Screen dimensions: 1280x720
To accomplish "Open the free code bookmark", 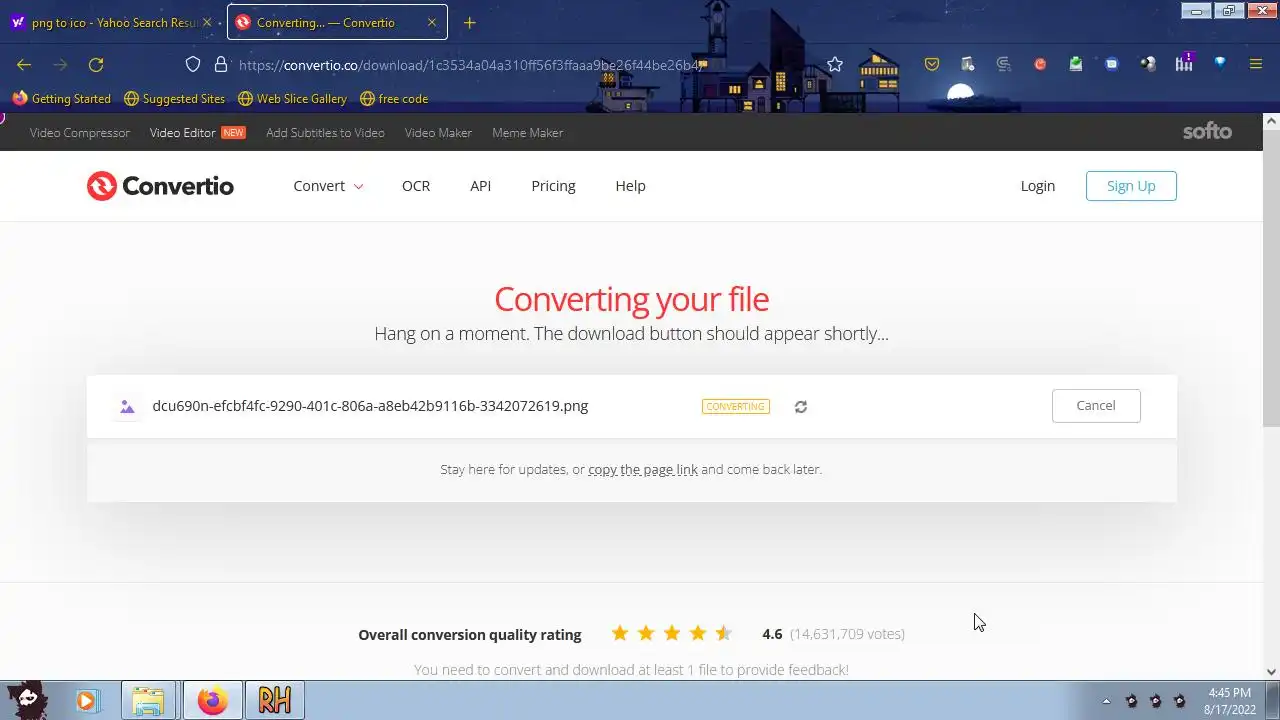I will 394,98.
